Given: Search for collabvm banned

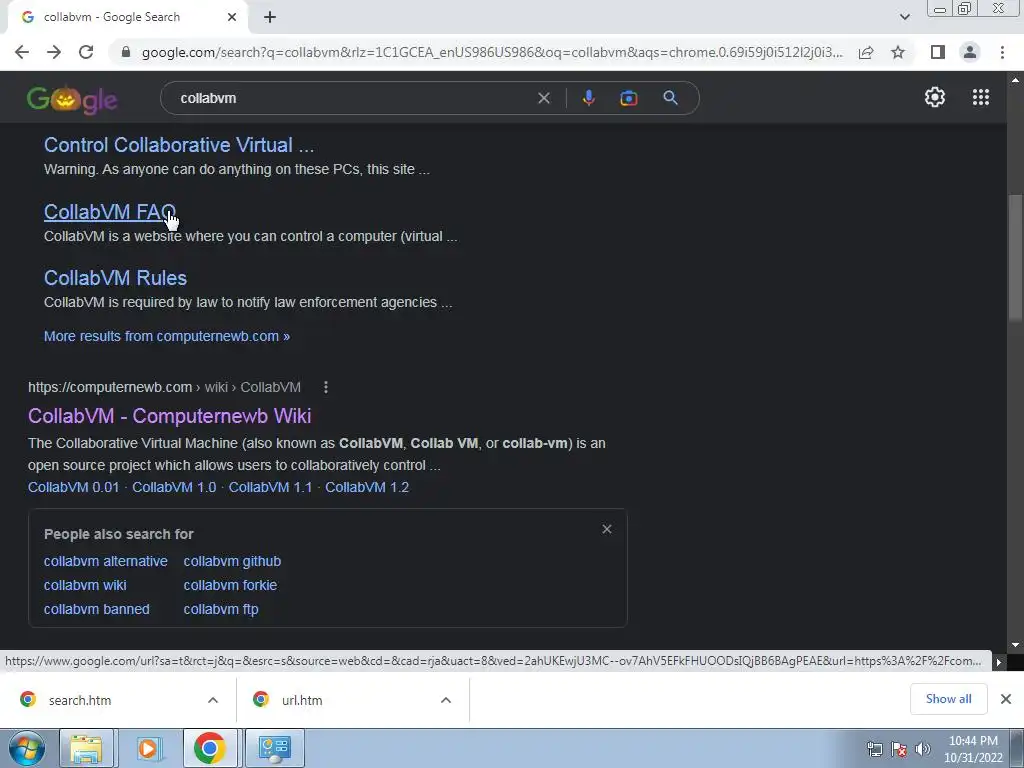Looking at the screenshot, I should [97, 609].
